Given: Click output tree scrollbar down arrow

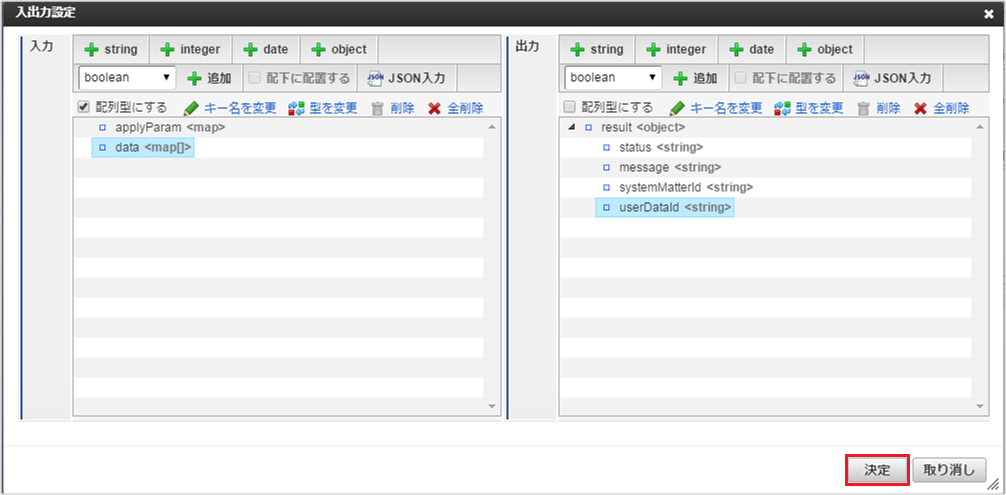Looking at the screenshot, I should 979,407.
